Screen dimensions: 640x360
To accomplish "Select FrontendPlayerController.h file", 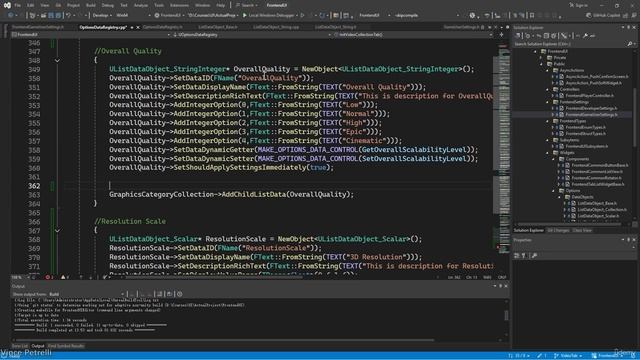I will click(x=589, y=96).
